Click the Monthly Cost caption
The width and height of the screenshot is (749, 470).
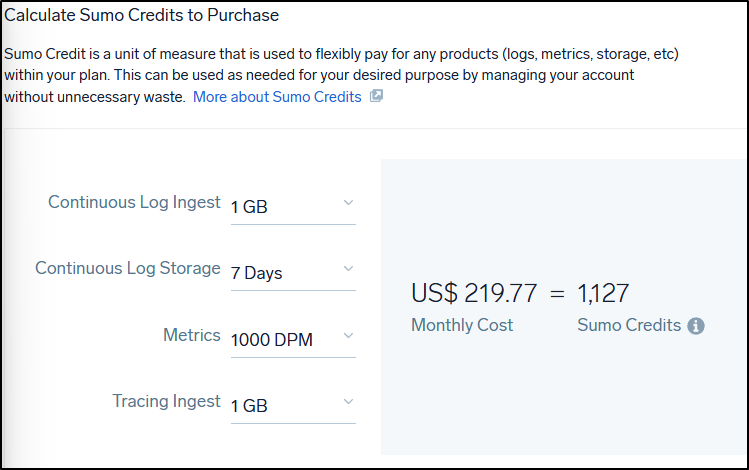(x=462, y=325)
